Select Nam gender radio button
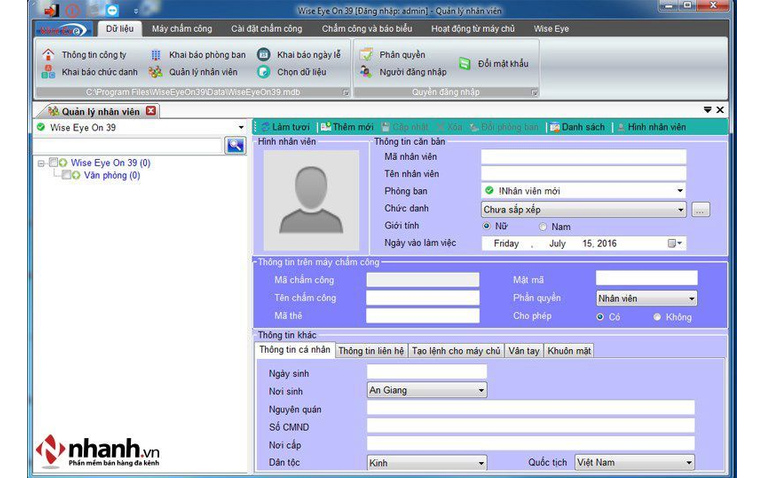This screenshot has width=765, height=478. coord(543,226)
